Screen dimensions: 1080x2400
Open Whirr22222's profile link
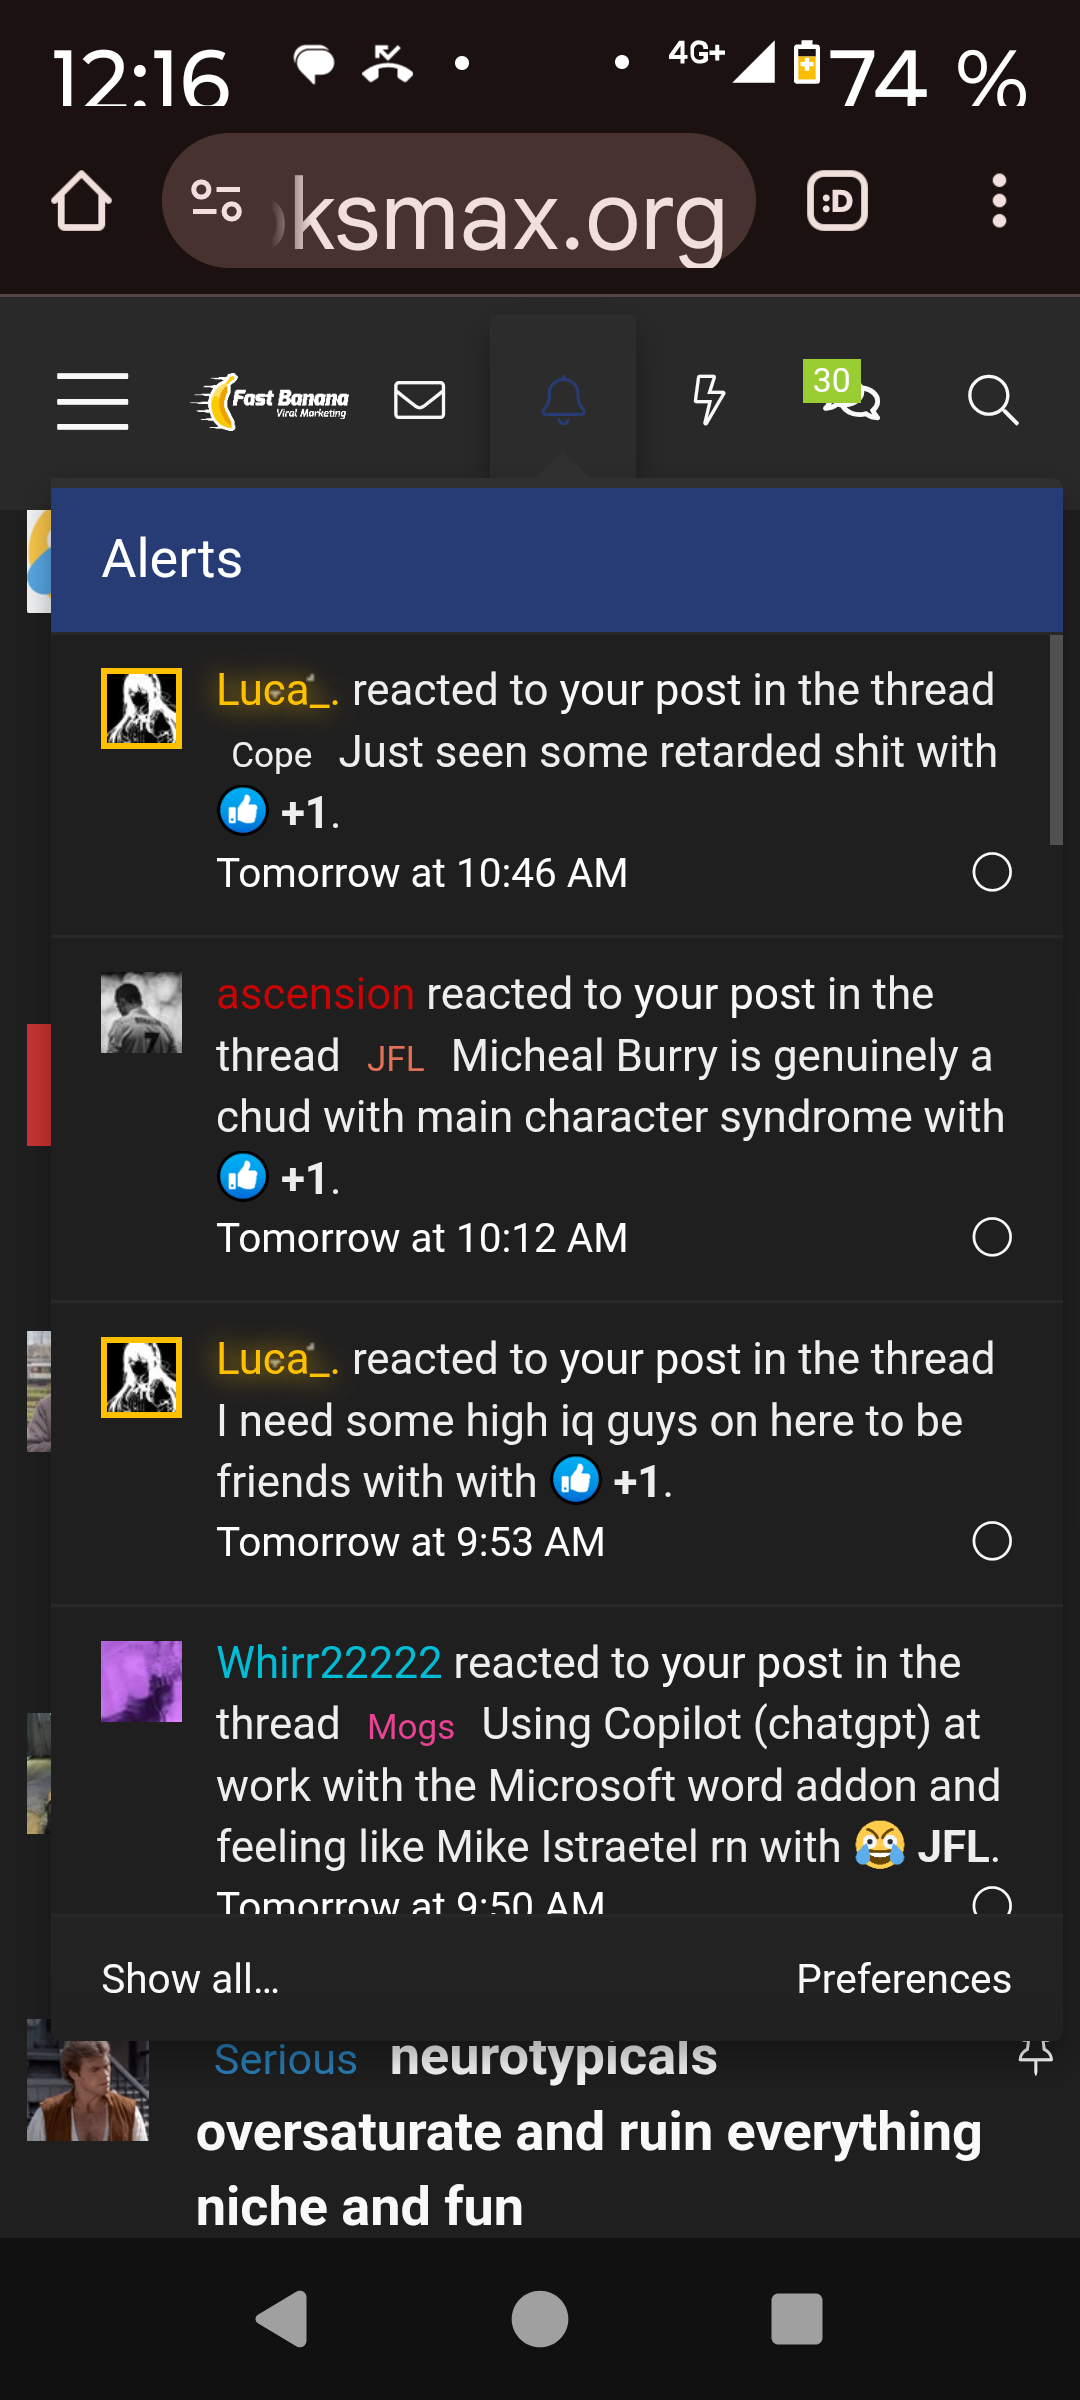pos(328,1662)
